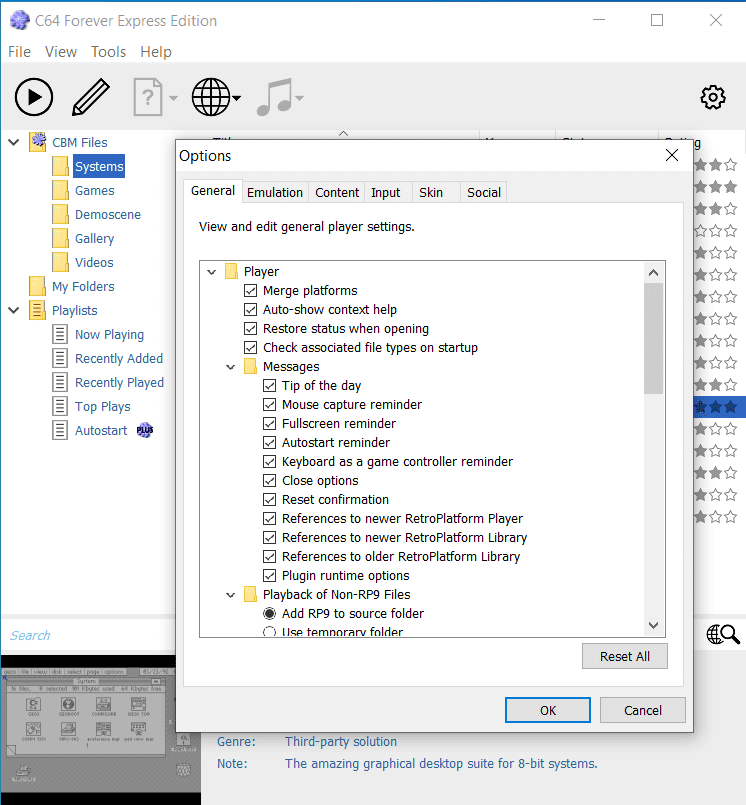Open the File menu

pos(20,52)
